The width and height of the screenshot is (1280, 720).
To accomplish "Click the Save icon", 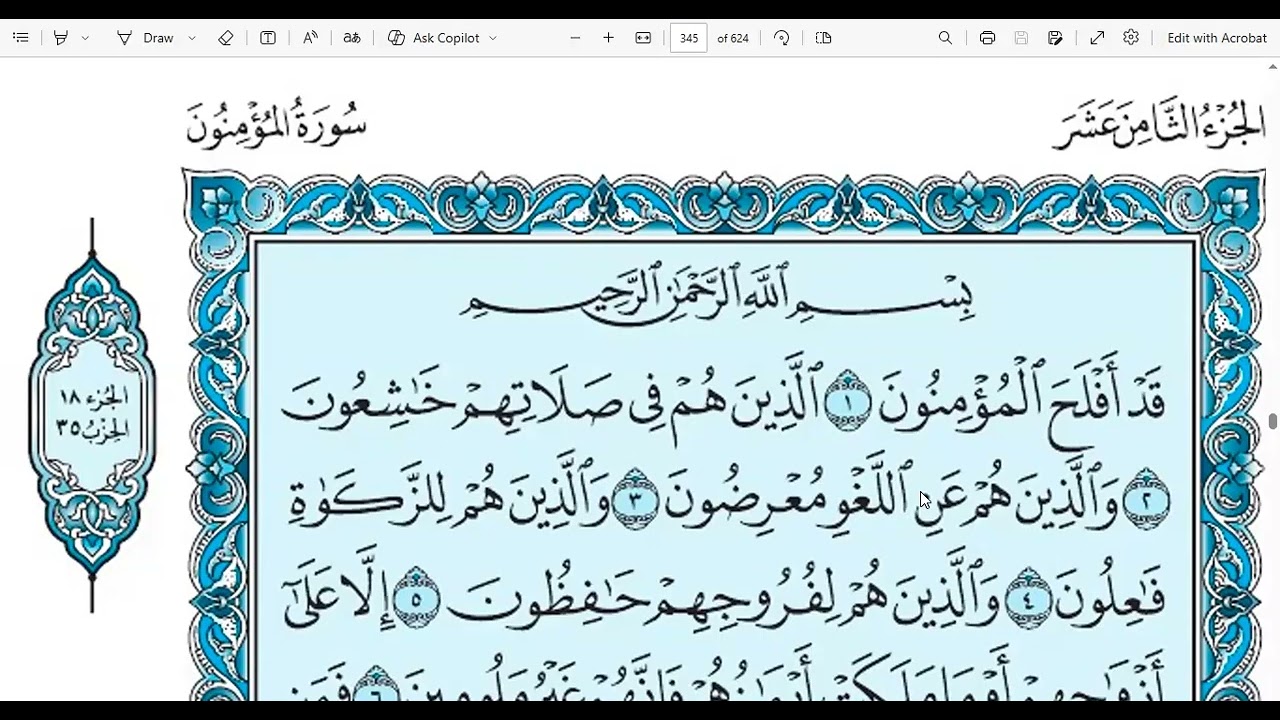I will click(x=1021, y=38).
